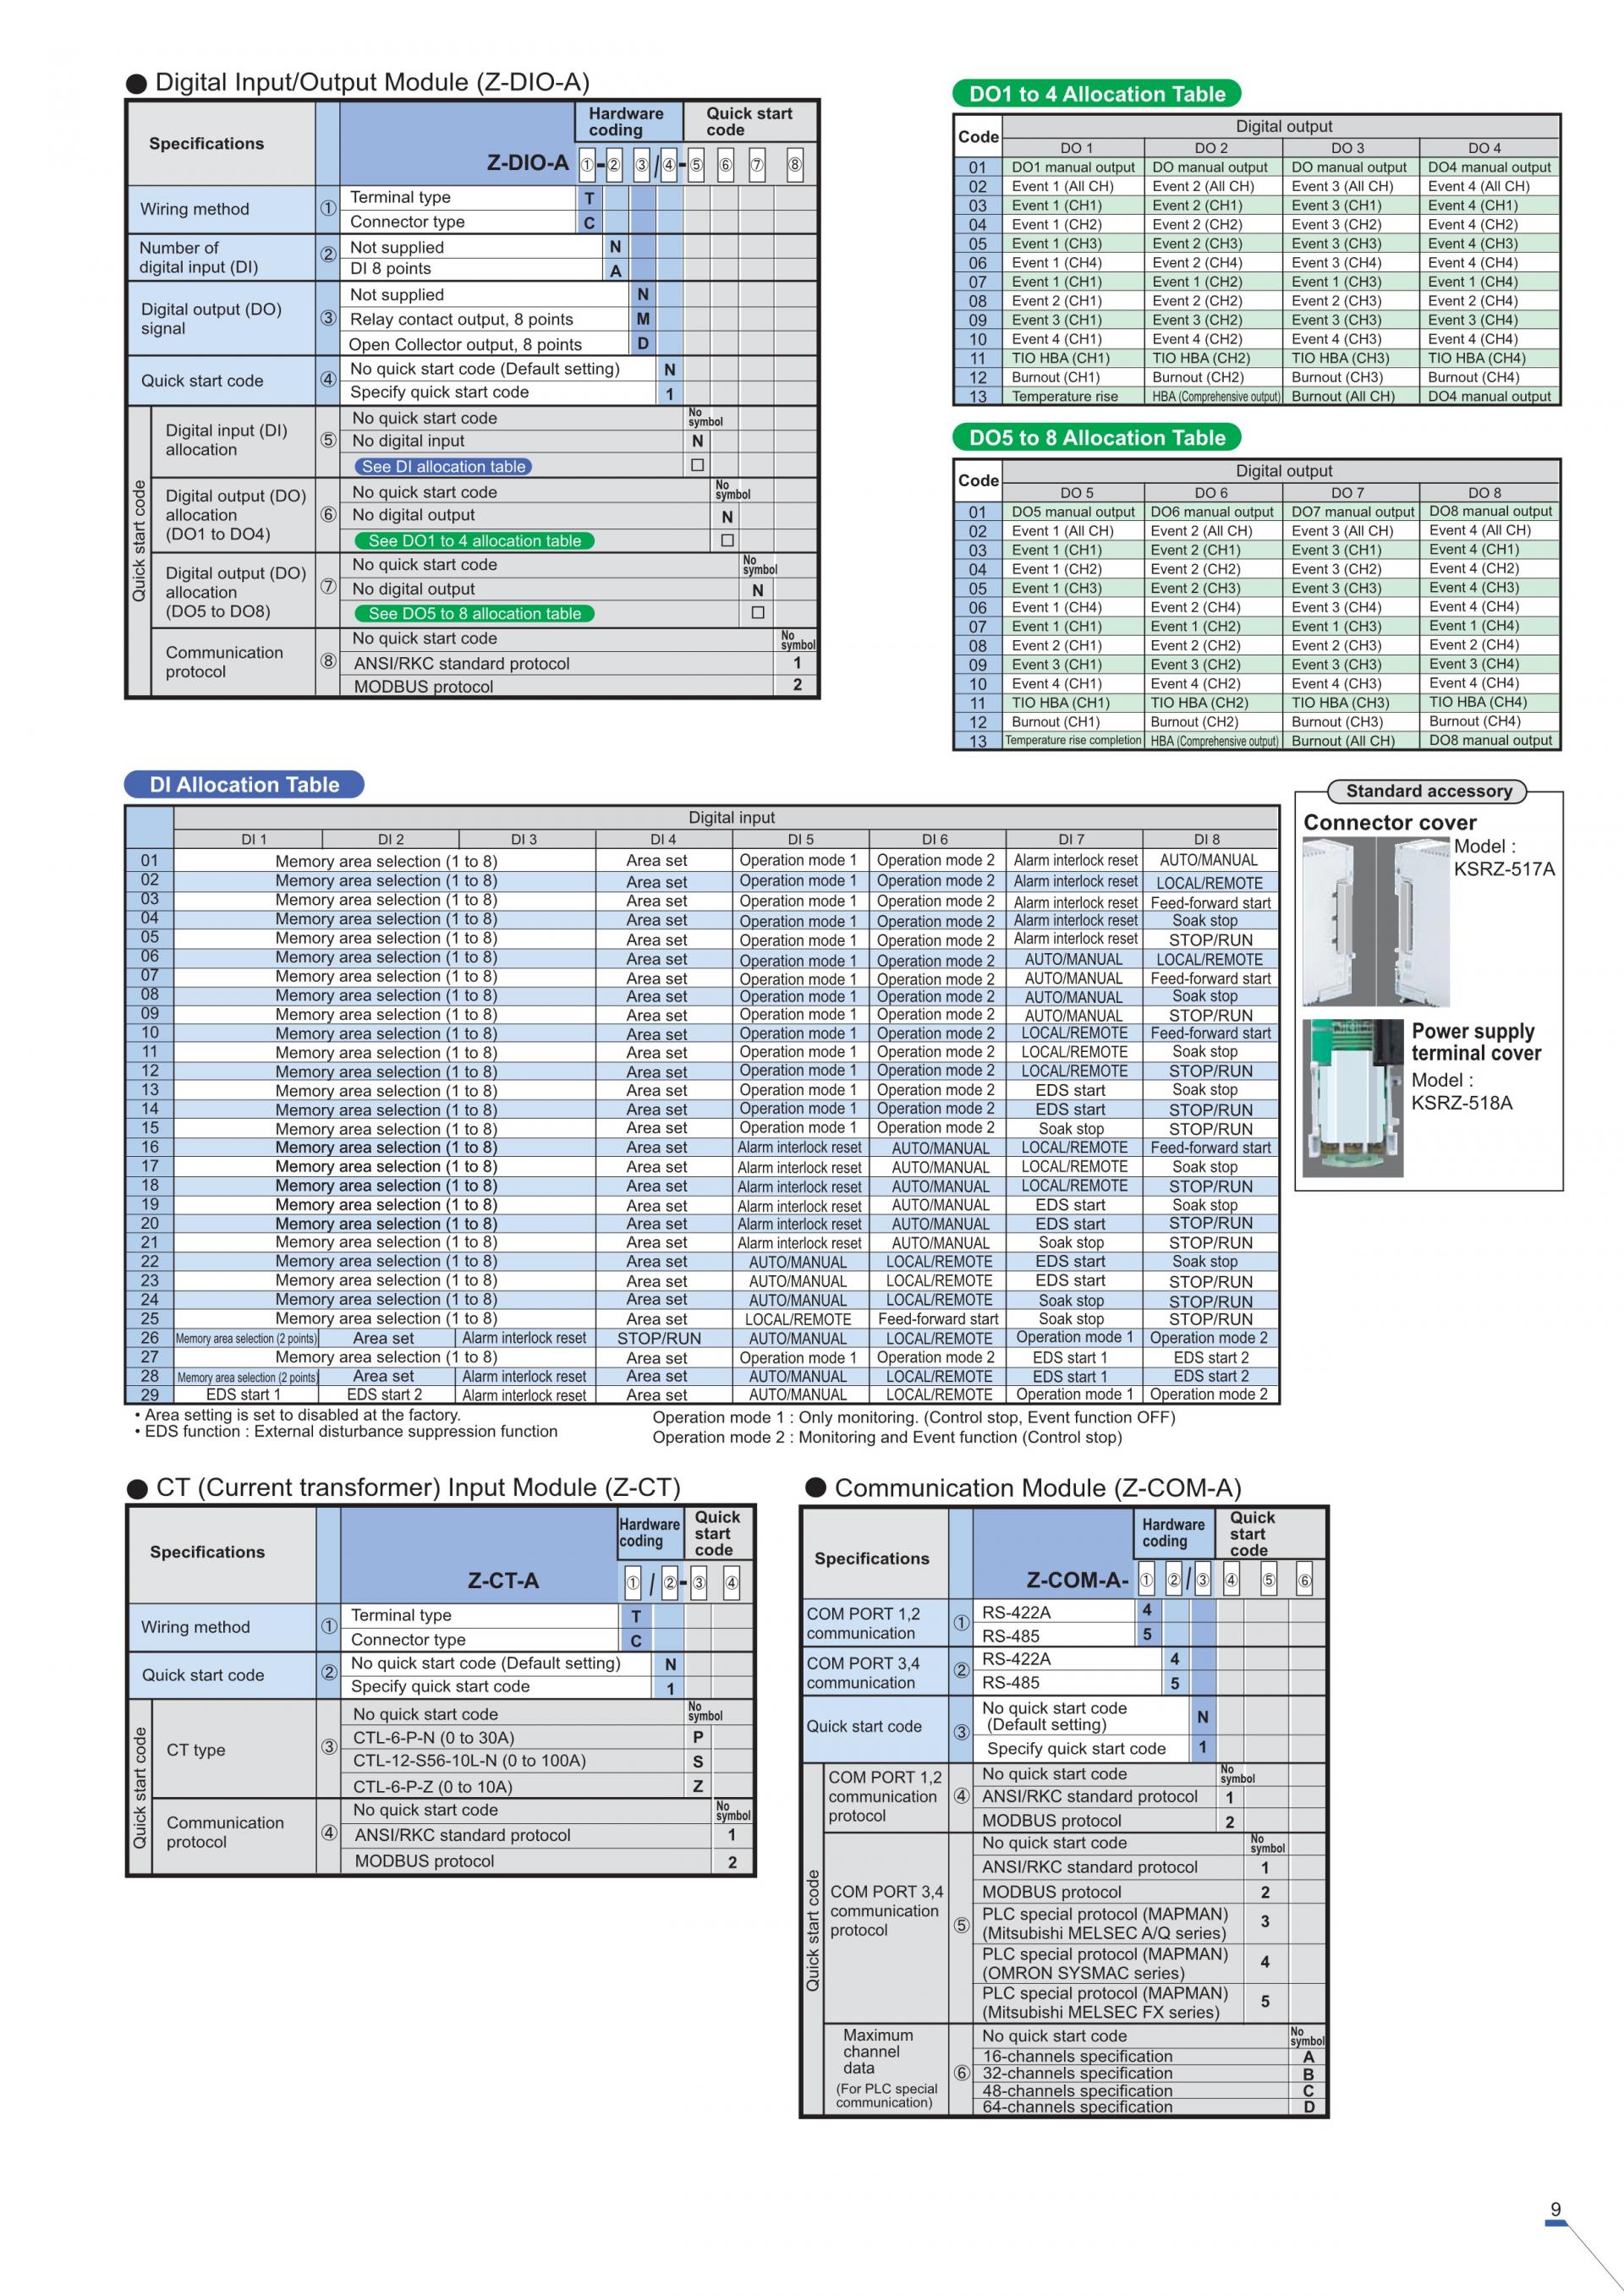The image size is (1624, 2296).
Task: Click 'CTL-6-P-N (0 to 30A)' row
Action: point(433,1738)
